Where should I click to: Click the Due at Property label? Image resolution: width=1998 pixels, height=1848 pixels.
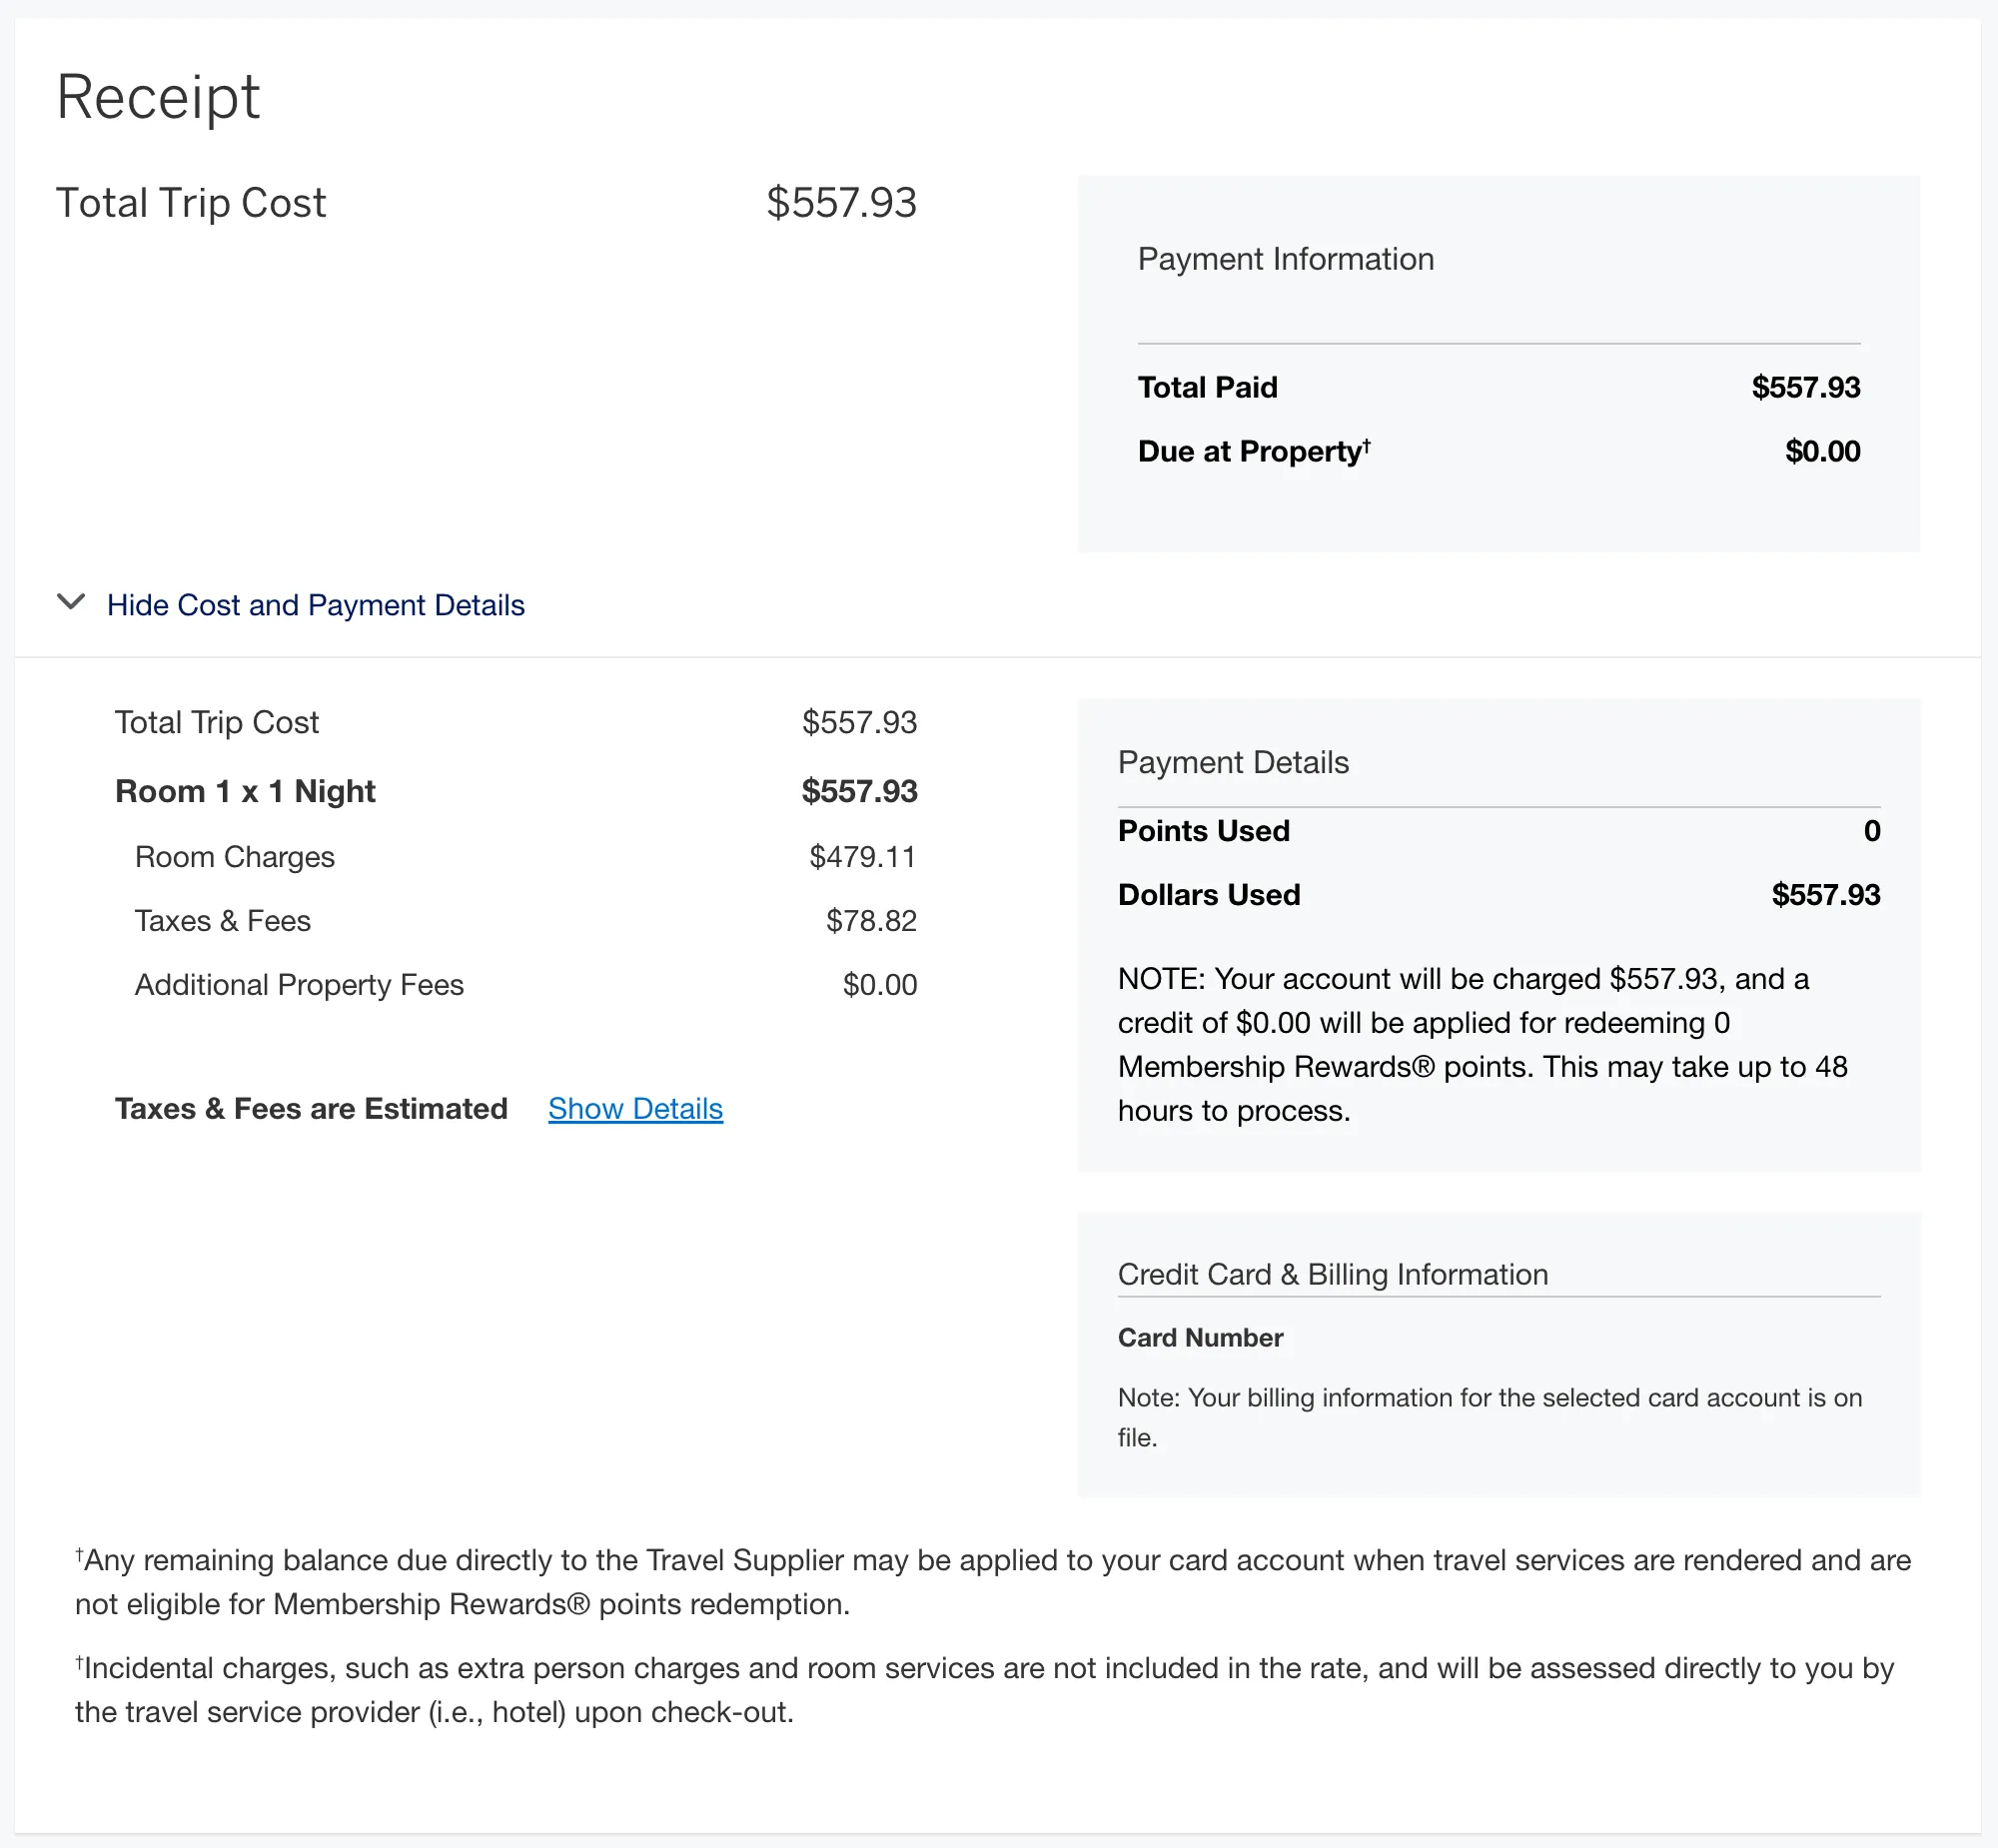coord(1254,451)
